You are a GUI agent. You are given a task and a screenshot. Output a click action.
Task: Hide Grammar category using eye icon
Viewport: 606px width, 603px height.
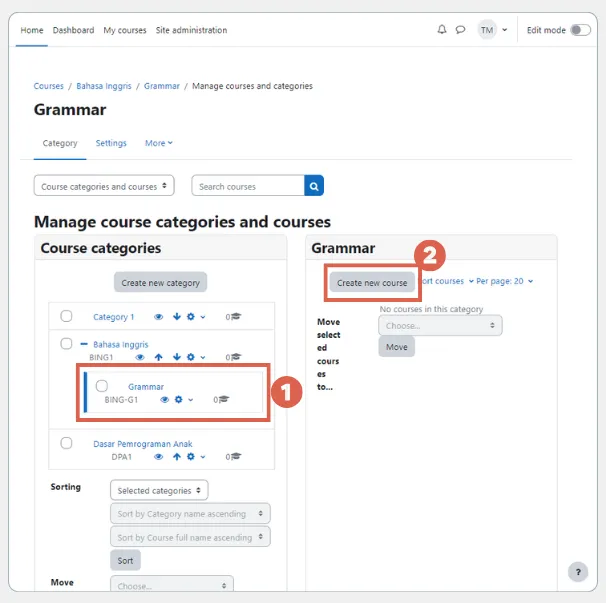[x=164, y=399]
